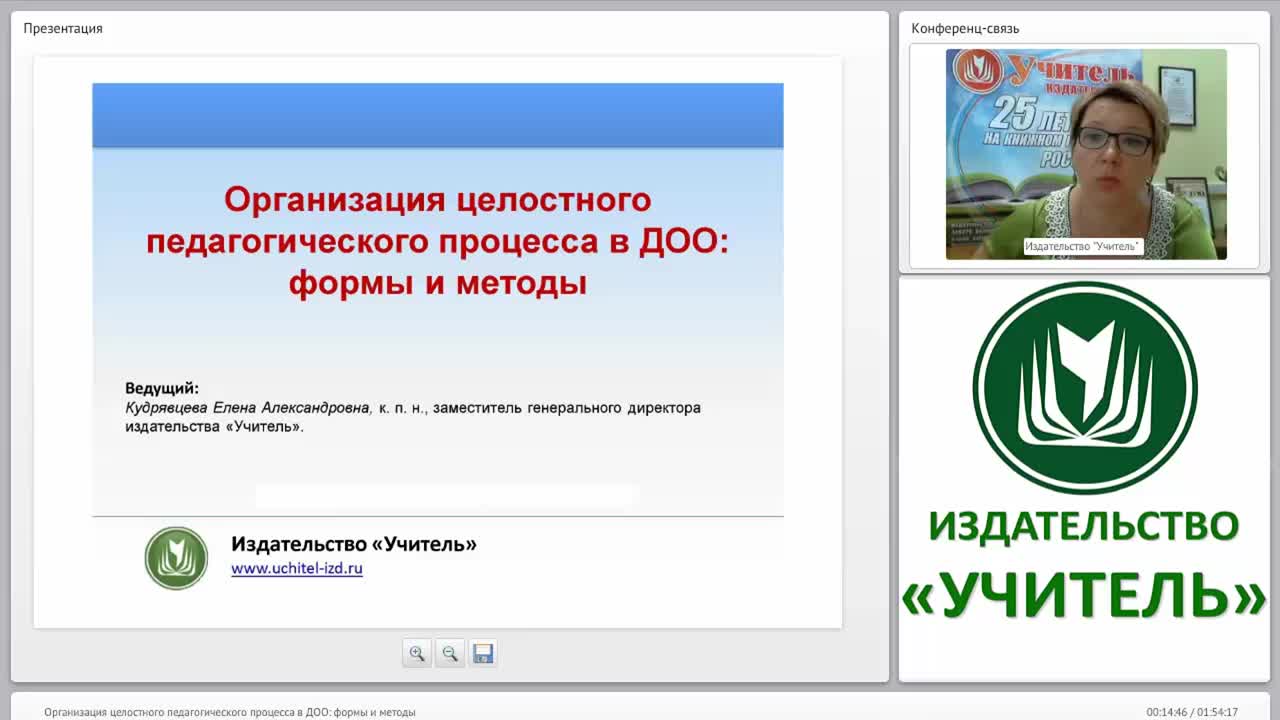Click the Конференц-связь panel title
This screenshot has width=1280, height=720.
(x=965, y=28)
